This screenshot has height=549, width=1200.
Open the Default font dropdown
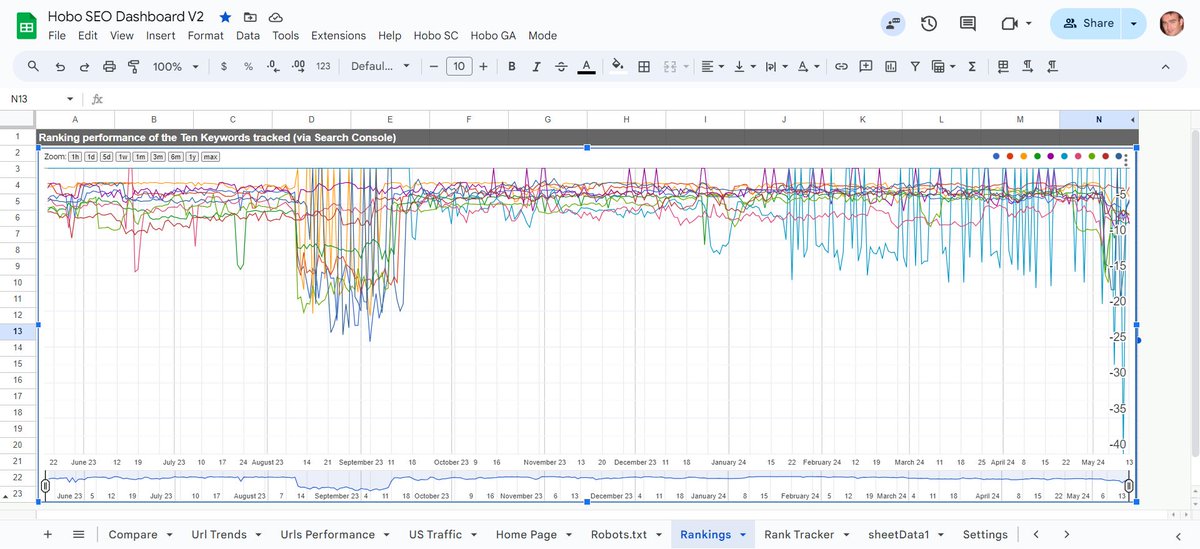(x=380, y=66)
